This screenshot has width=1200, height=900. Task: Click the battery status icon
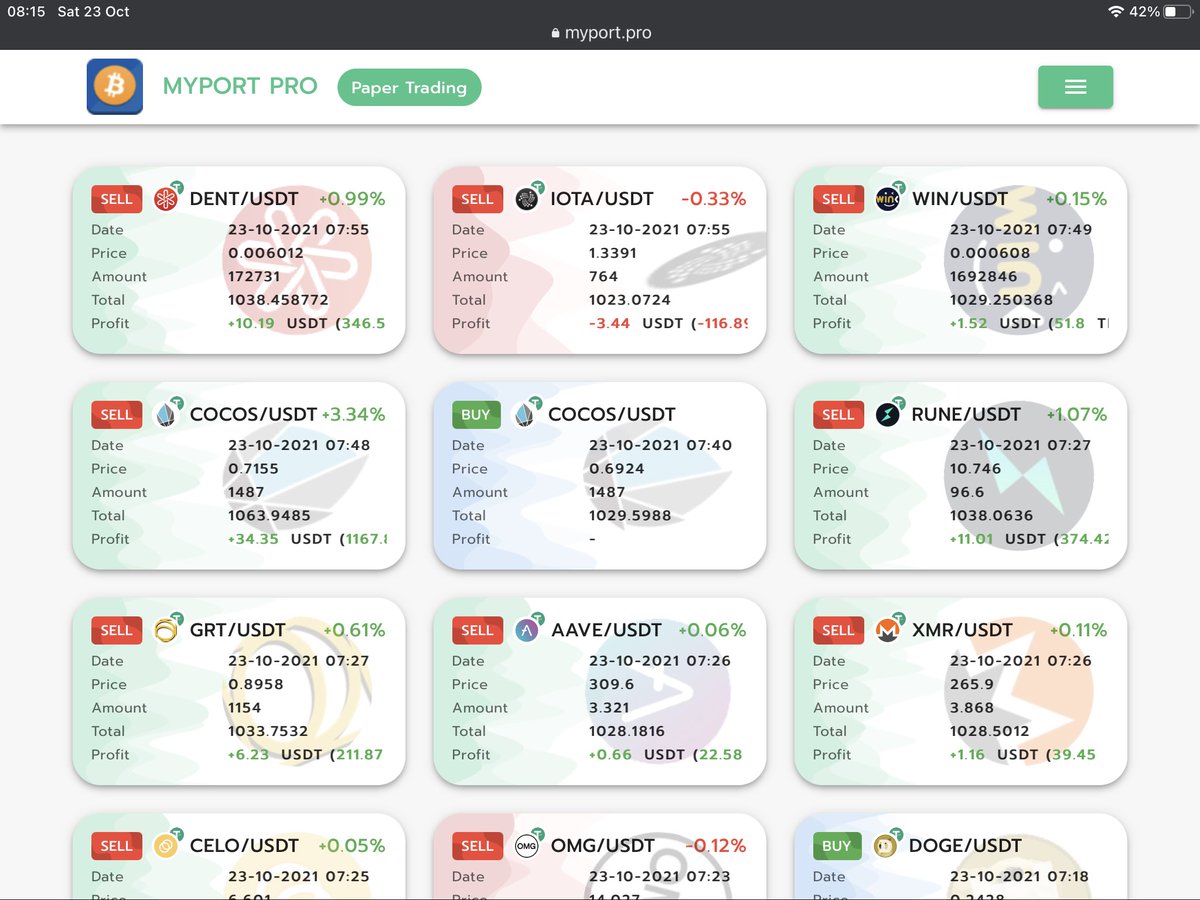point(1178,12)
